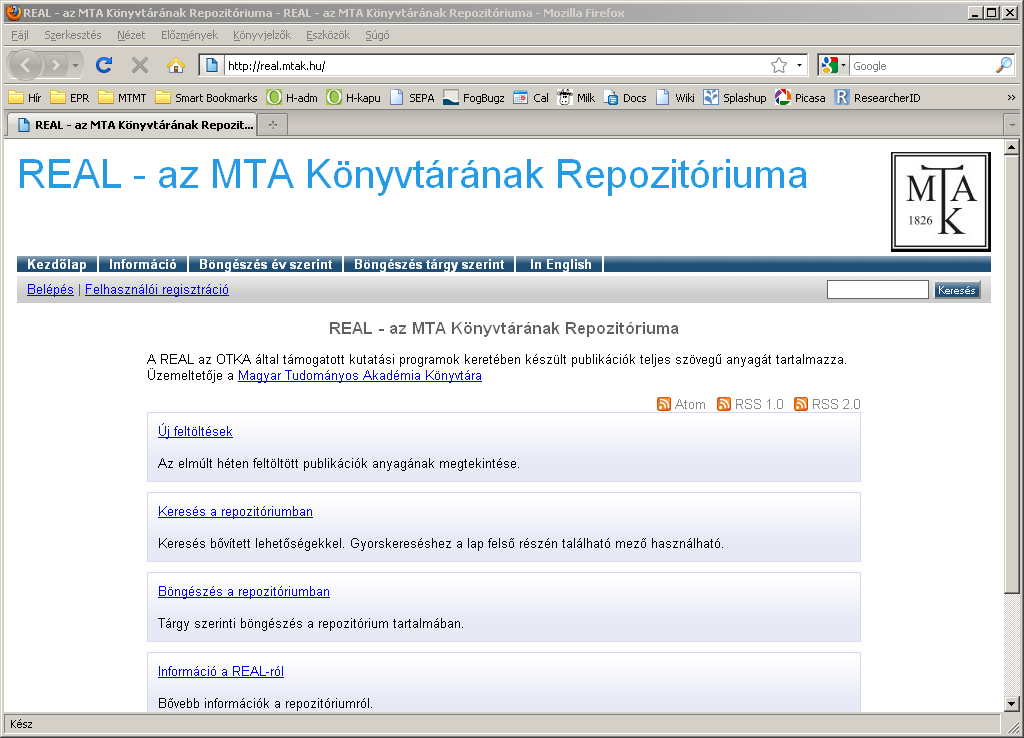
Task: Open the H-kapu bookmark
Action: (353, 98)
